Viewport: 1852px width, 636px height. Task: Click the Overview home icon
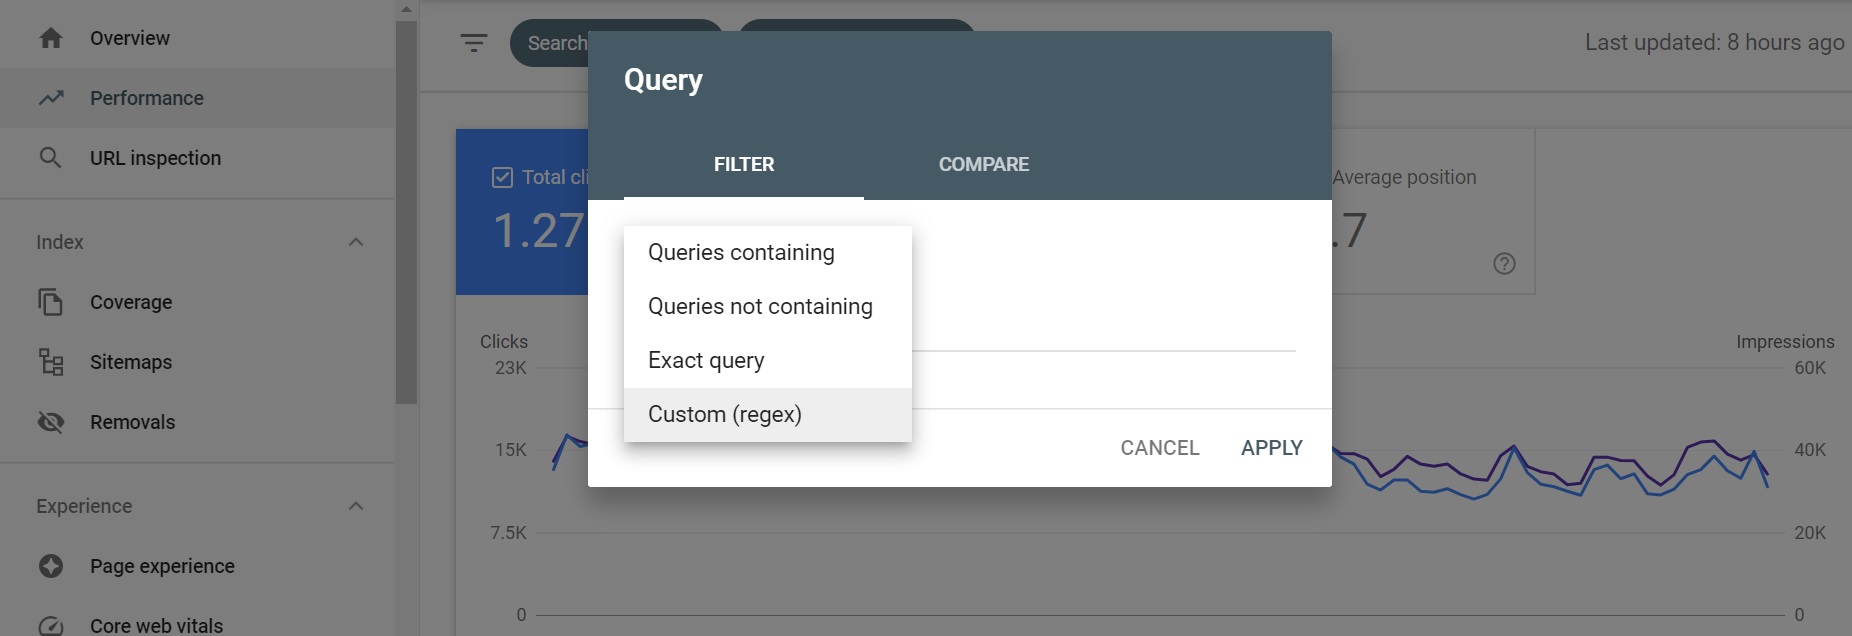[51, 38]
